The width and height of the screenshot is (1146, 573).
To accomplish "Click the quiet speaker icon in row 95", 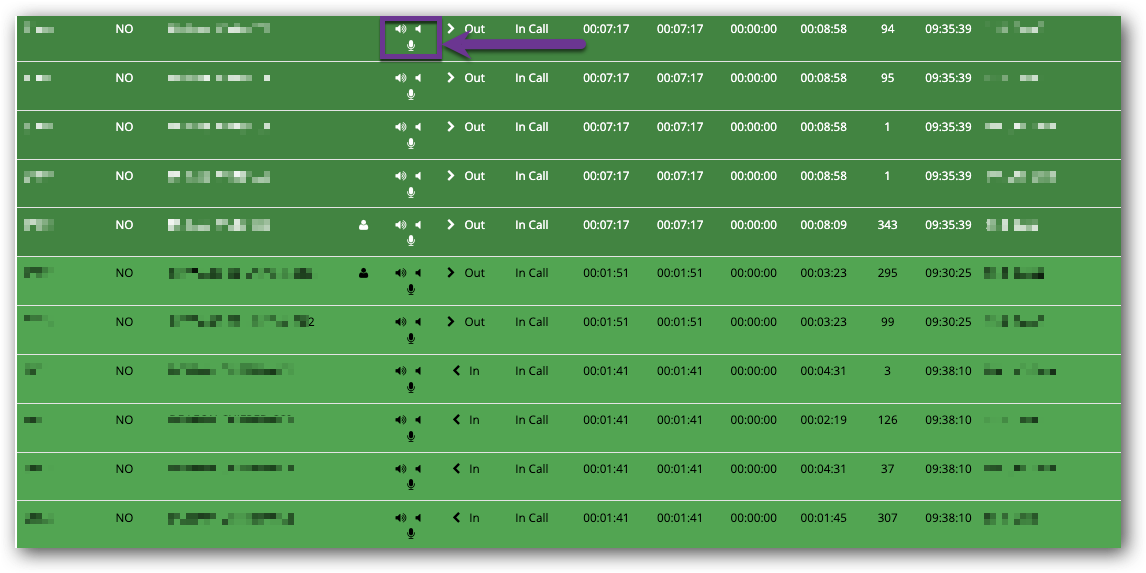I will click(x=418, y=77).
